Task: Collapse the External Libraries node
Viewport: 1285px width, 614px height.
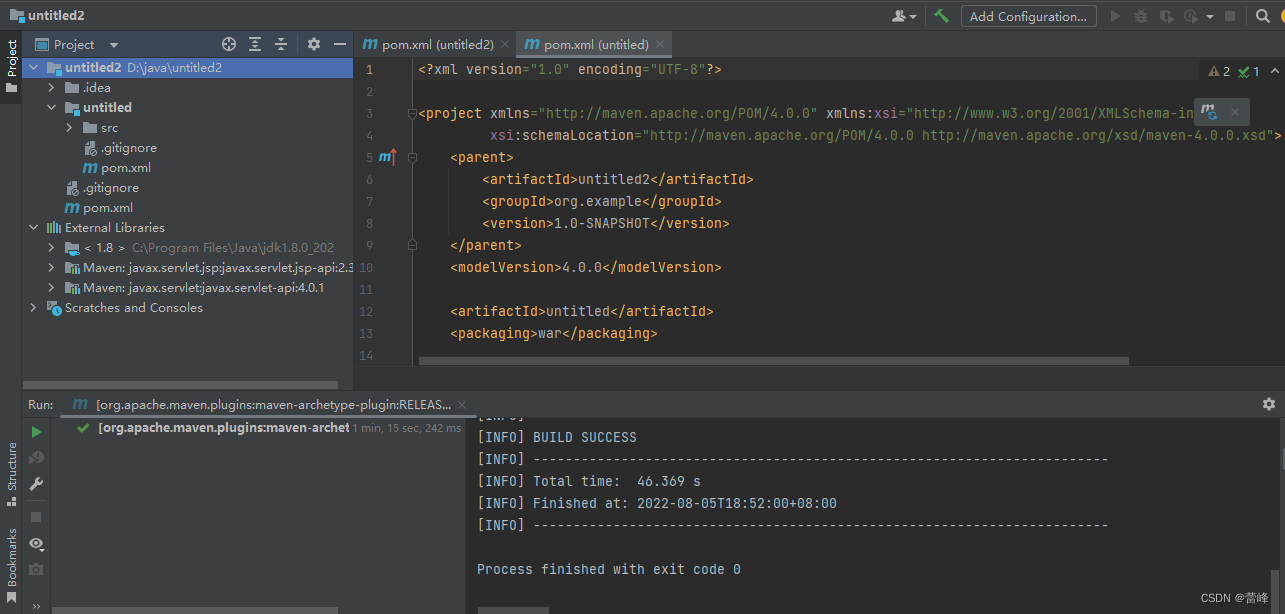Action: [33, 228]
